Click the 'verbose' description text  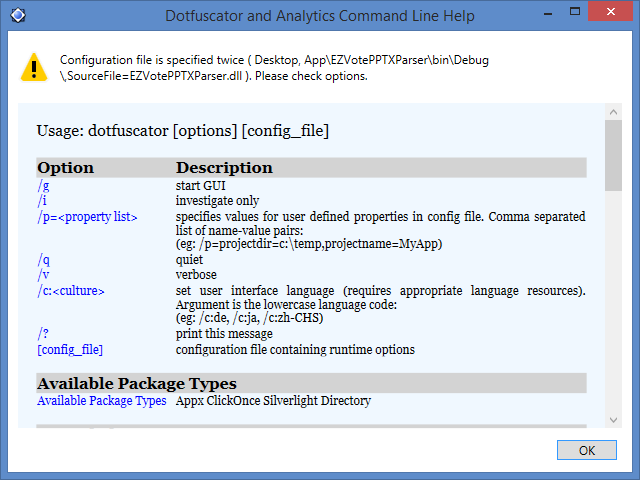pos(196,275)
